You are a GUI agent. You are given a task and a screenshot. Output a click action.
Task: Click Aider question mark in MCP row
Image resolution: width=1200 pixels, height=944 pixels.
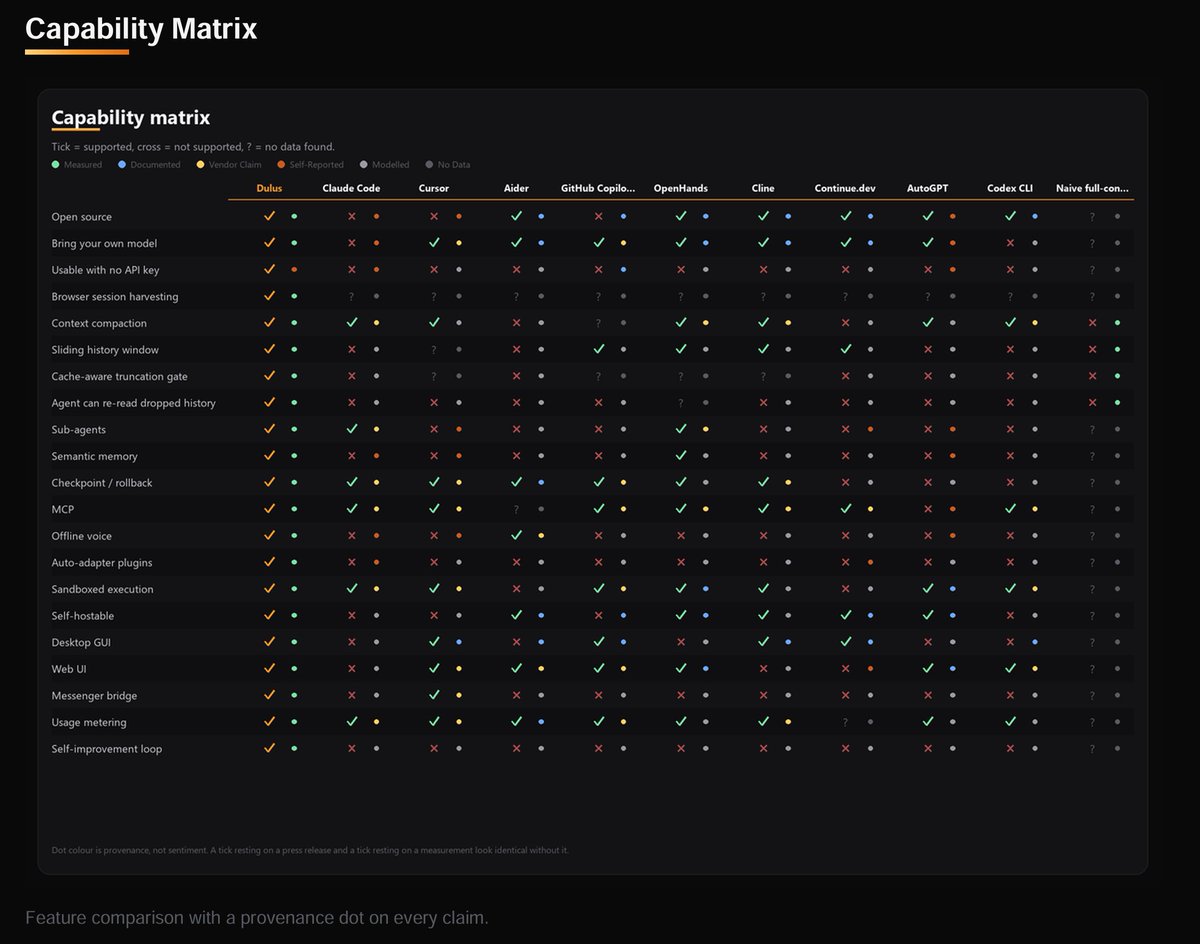pos(516,509)
